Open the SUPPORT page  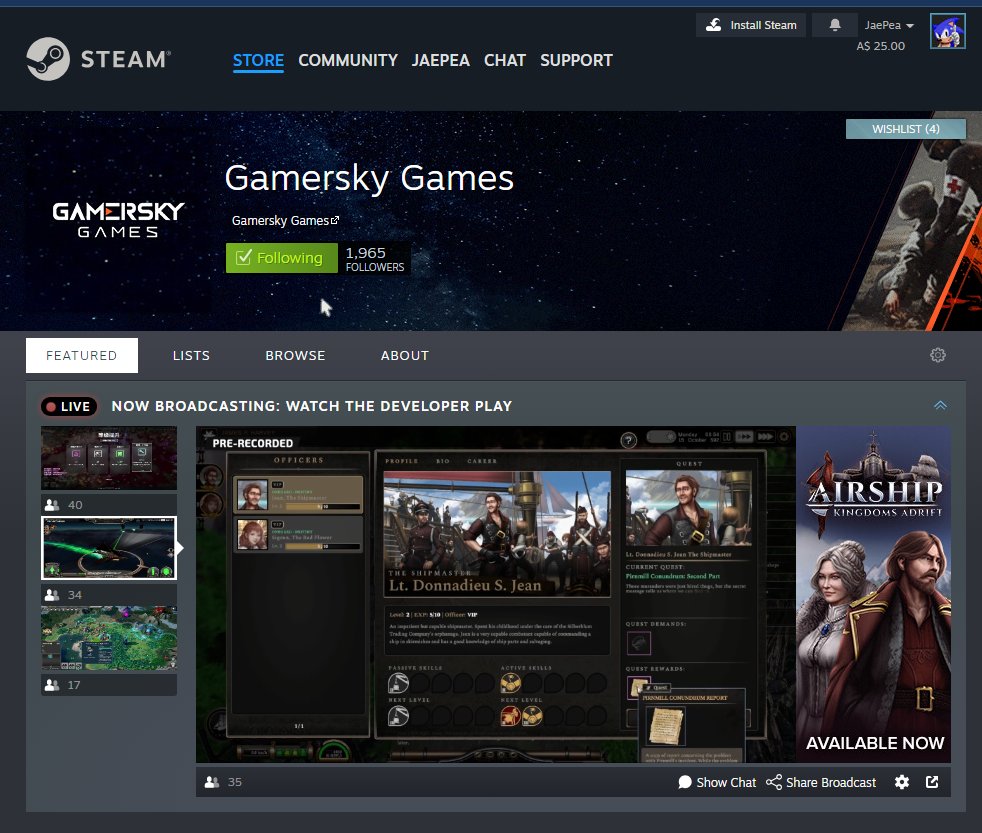point(576,60)
